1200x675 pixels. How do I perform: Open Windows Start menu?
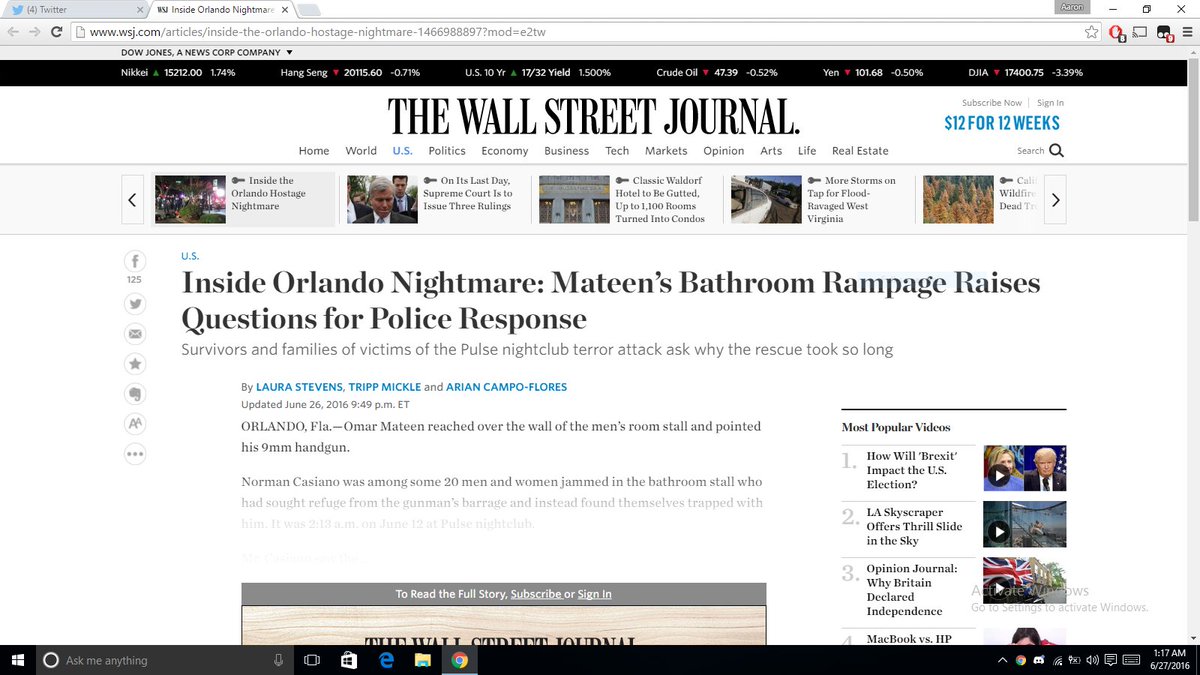pyautogui.click(x=17, y=660)
